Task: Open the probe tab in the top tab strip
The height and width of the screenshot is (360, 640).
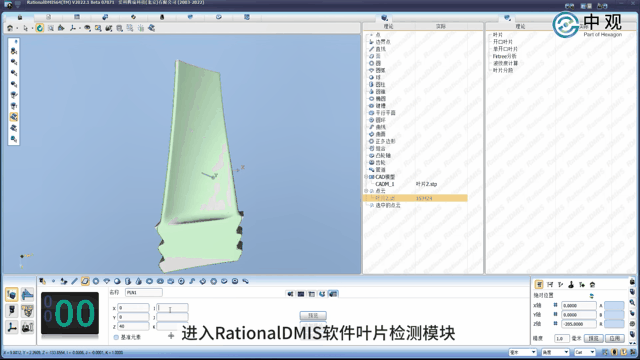Action: (x=162, y=17)
